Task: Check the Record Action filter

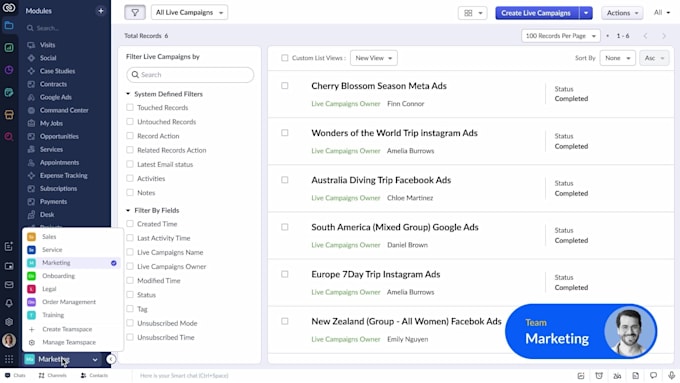Action: [130, 136]
